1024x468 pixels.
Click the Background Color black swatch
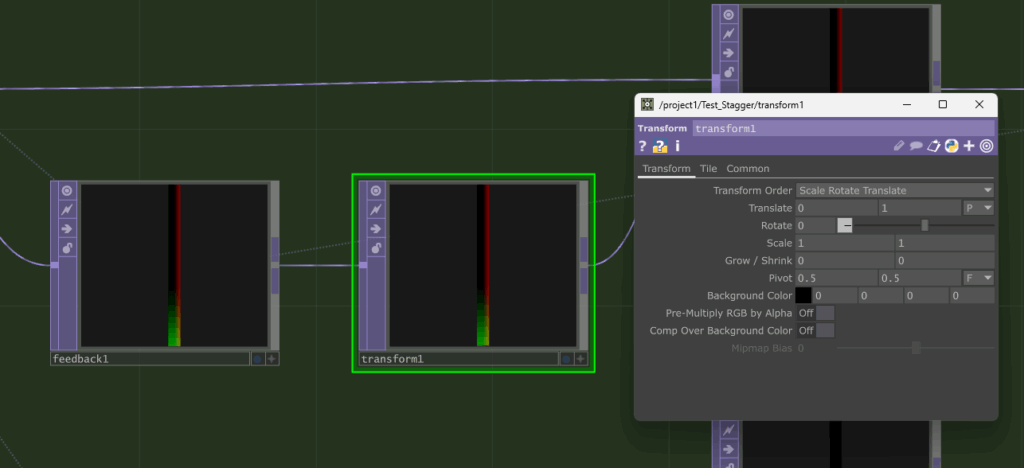[802, 296]
